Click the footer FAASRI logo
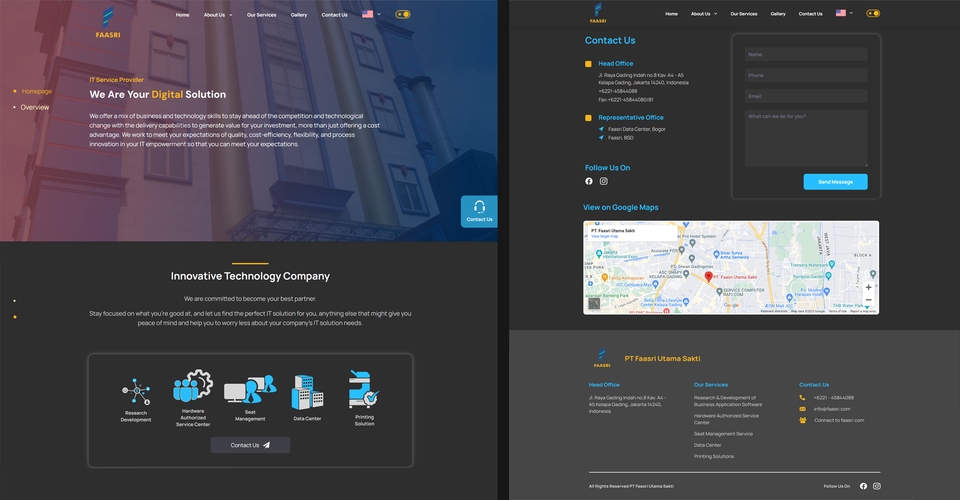The image size is (960, 500). (x=602, y=358)
